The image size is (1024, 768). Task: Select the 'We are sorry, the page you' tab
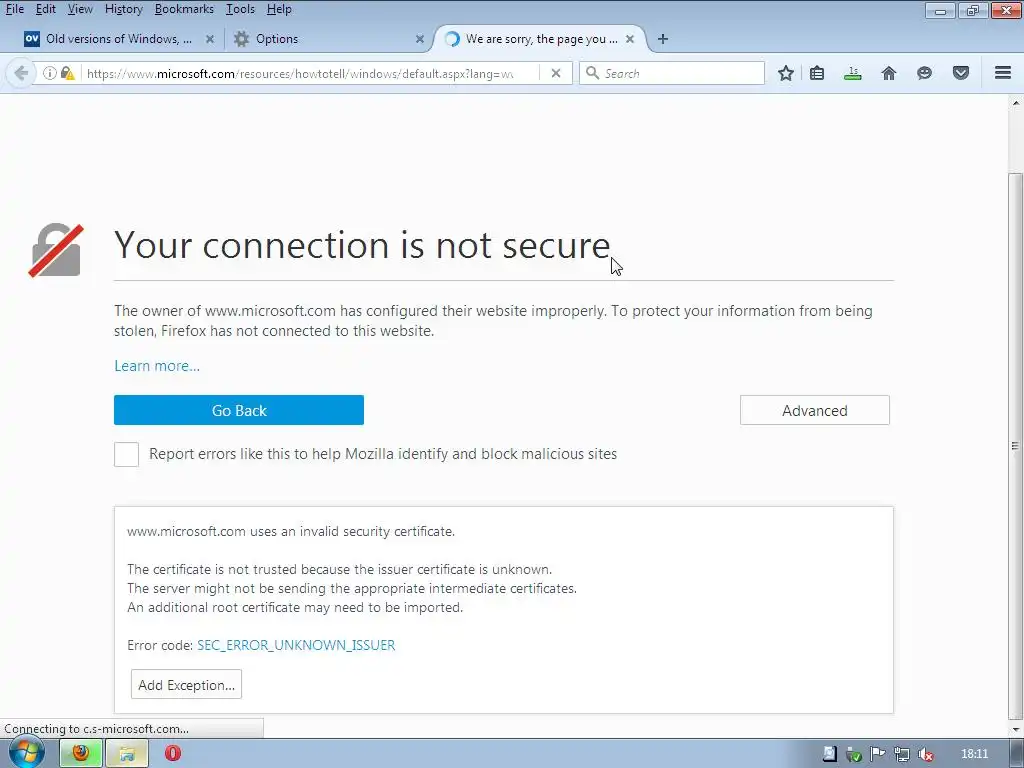(540, 39)
